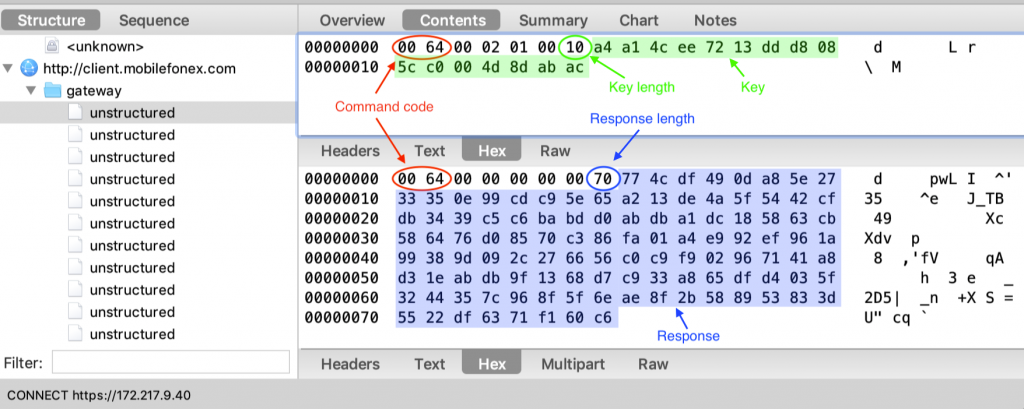Collapse the gateway folder with its triangle
The image size is (1024, 409).
point(31,90)
